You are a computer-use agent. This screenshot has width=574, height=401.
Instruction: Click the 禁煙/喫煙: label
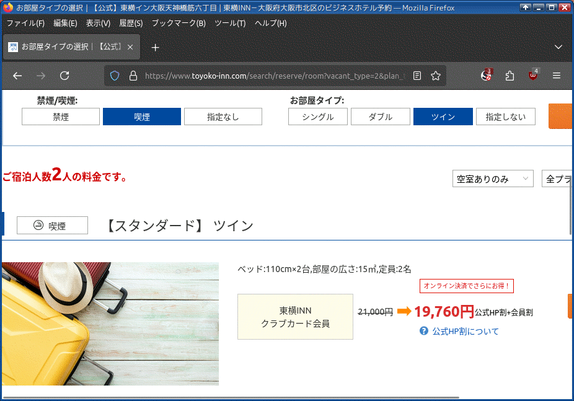57,101
